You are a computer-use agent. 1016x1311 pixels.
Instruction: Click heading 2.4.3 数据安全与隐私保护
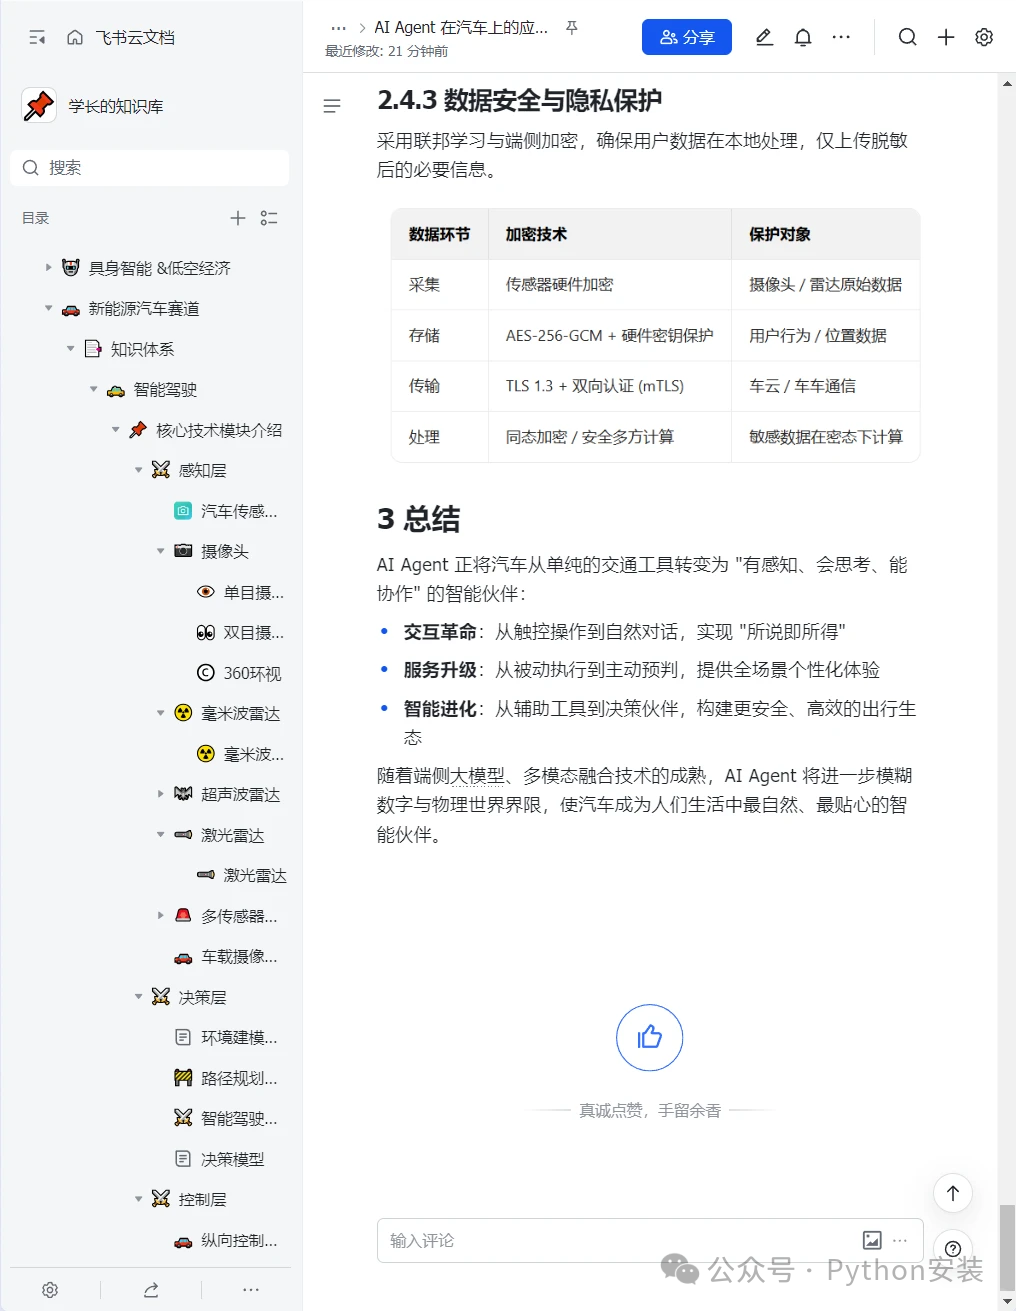click(519, 100)
